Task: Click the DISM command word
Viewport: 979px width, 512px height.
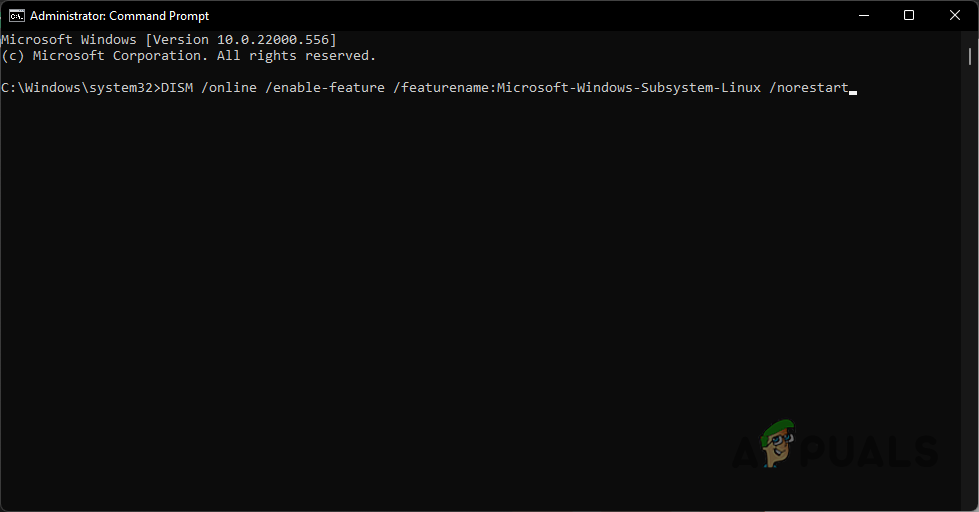Action: (176, 88)
